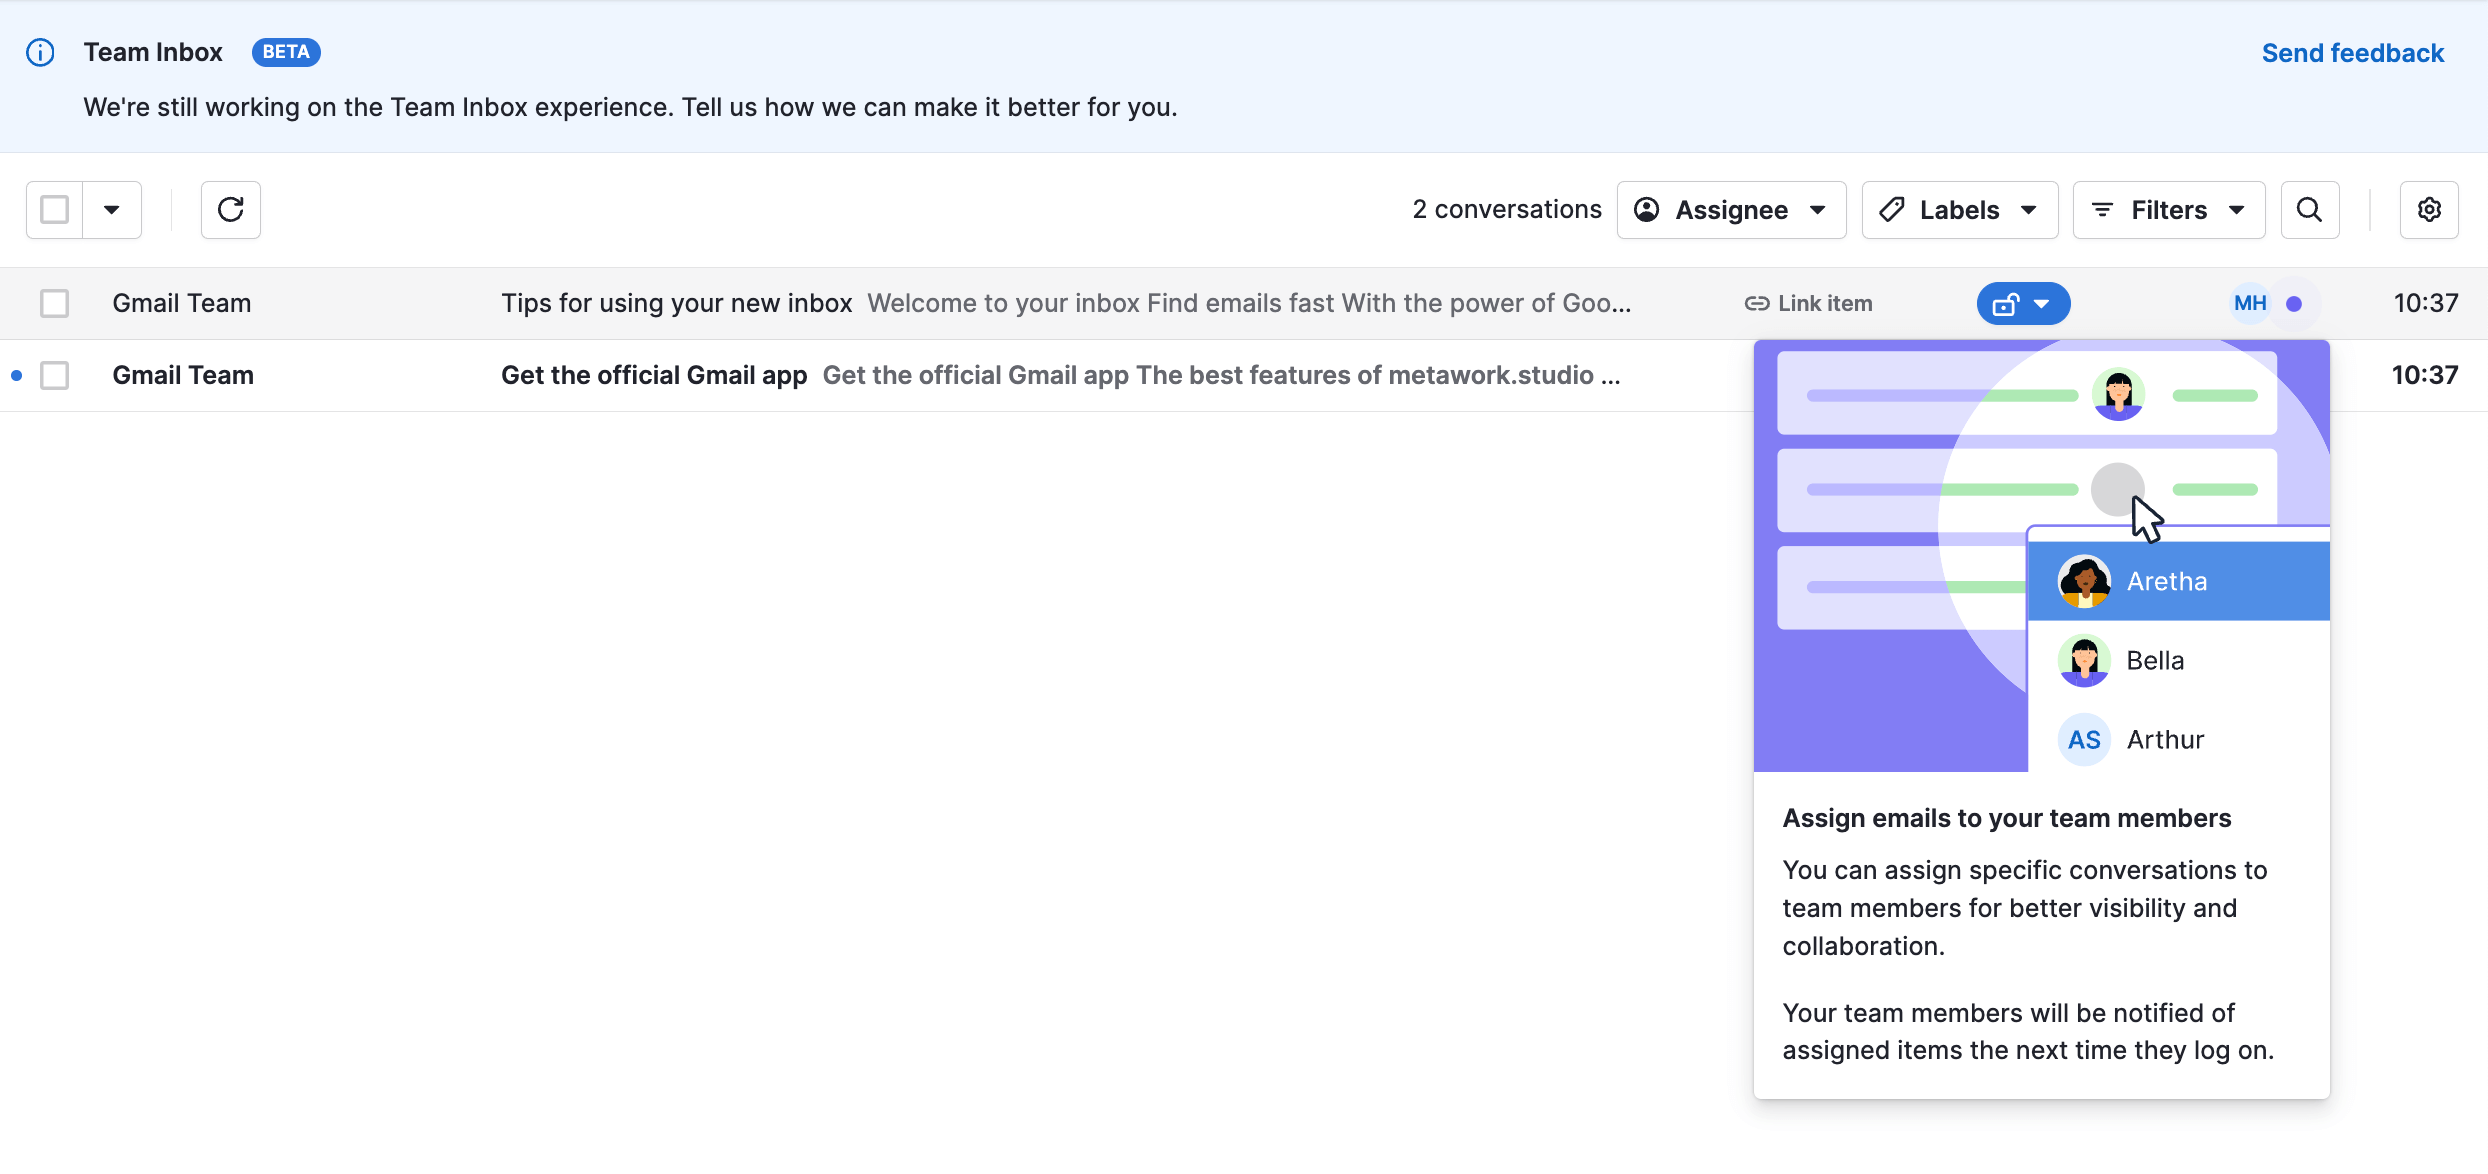Open the Assignee filter dropdown
Viewport: 2488px width, 1174px height.
pos(1731,210)
